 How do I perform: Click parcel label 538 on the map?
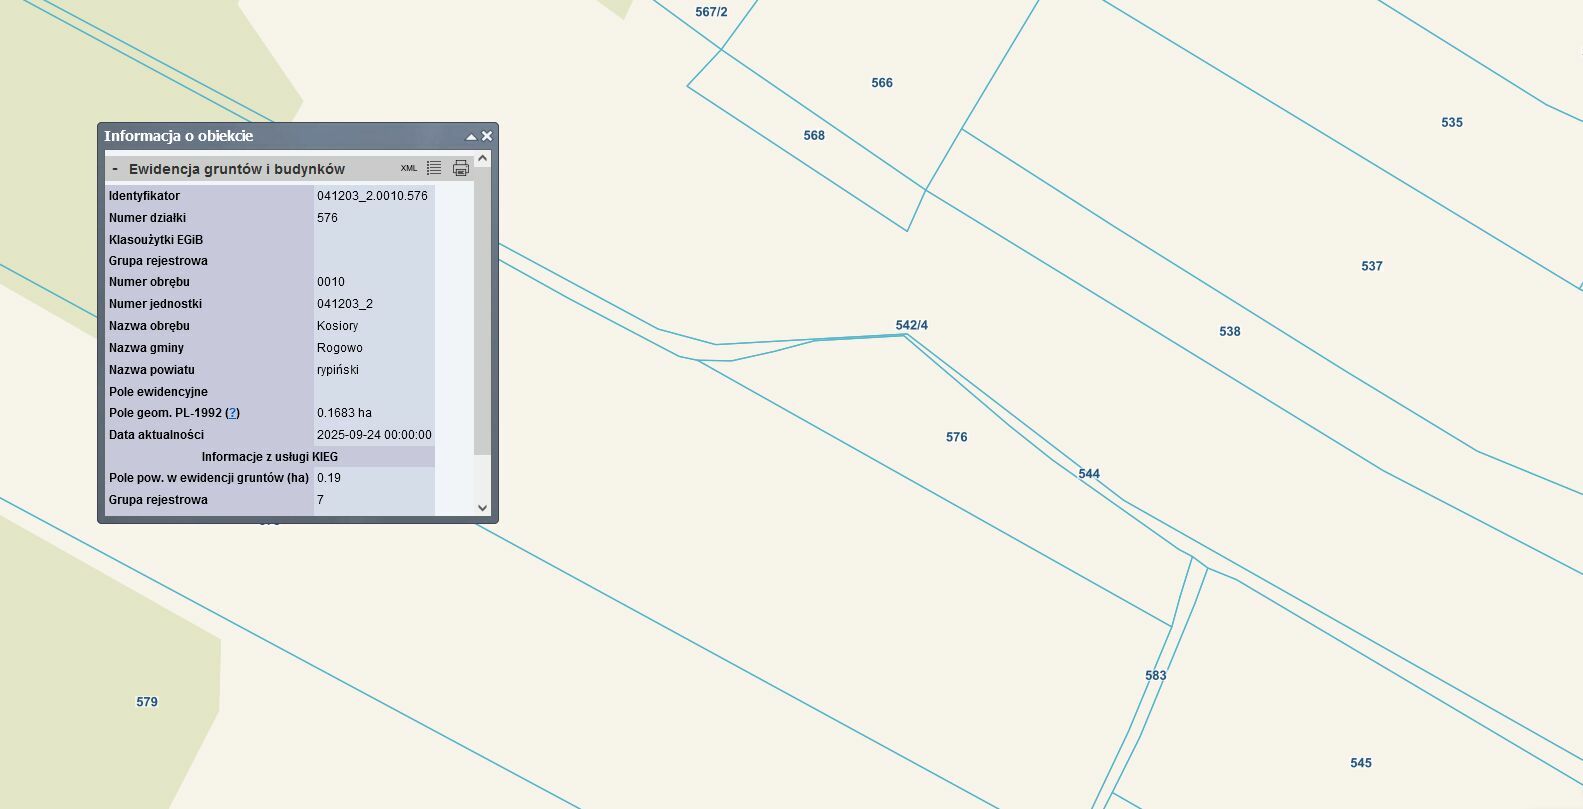click(1230, 332)
